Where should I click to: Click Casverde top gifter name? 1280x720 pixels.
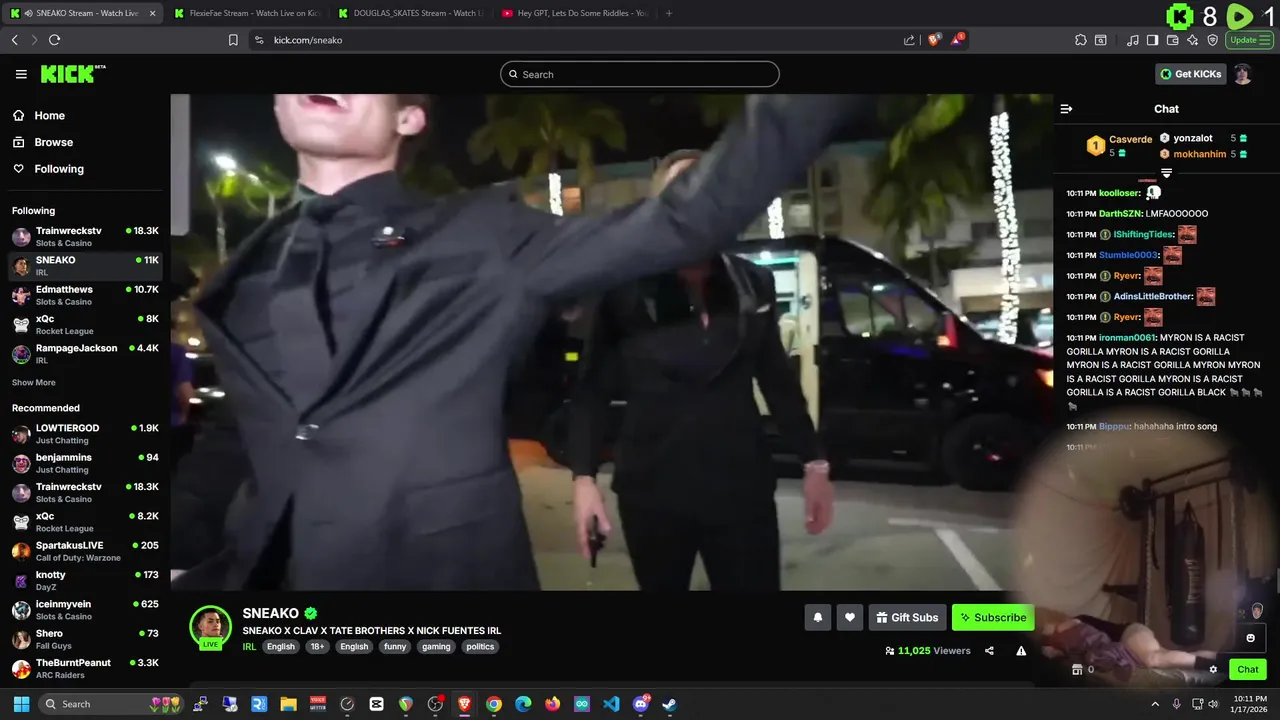click(x=1130, y=140)
